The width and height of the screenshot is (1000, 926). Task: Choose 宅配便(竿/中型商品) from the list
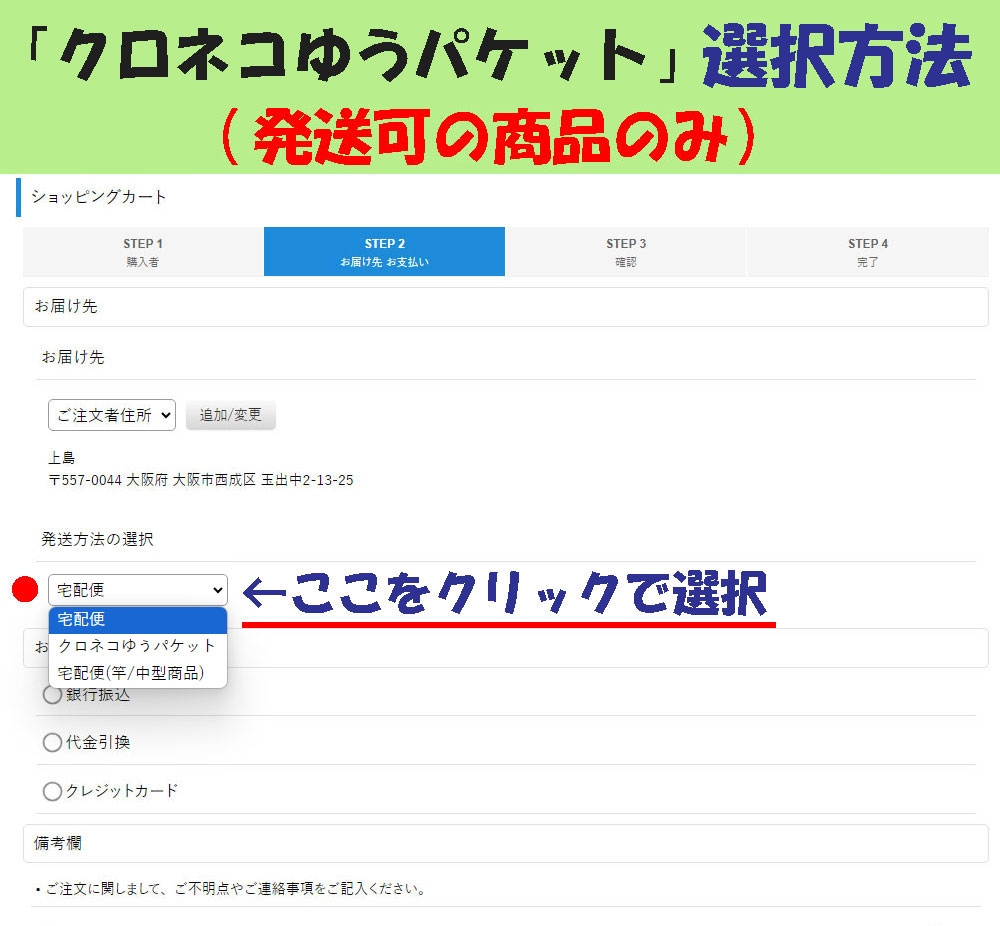[x=138, y=673]
